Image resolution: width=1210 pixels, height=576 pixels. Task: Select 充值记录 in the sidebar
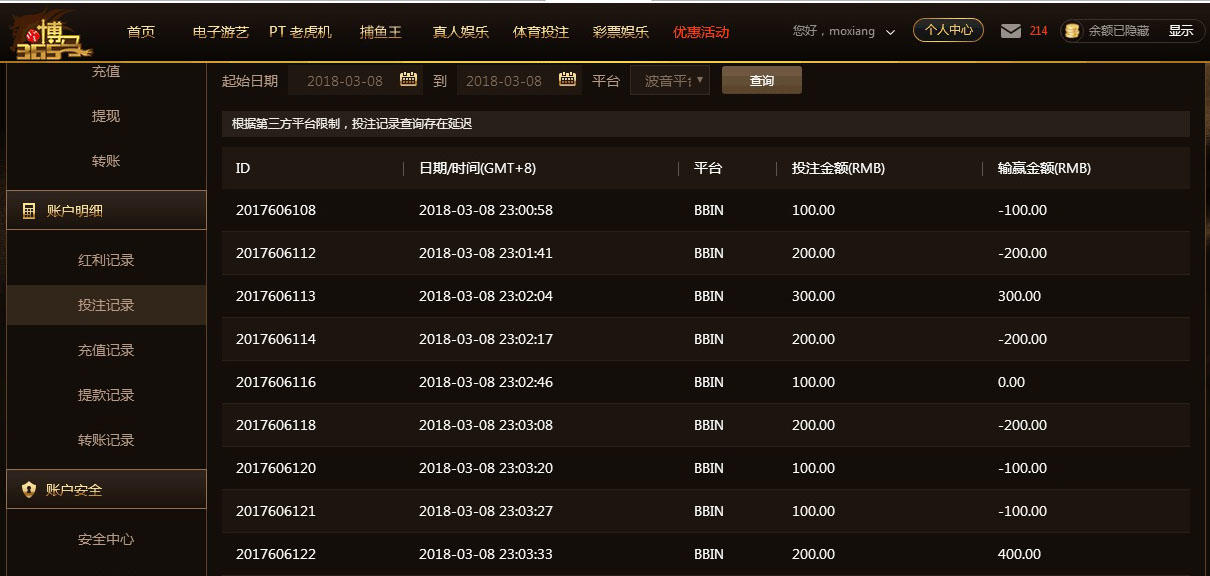tap(106, 350)
